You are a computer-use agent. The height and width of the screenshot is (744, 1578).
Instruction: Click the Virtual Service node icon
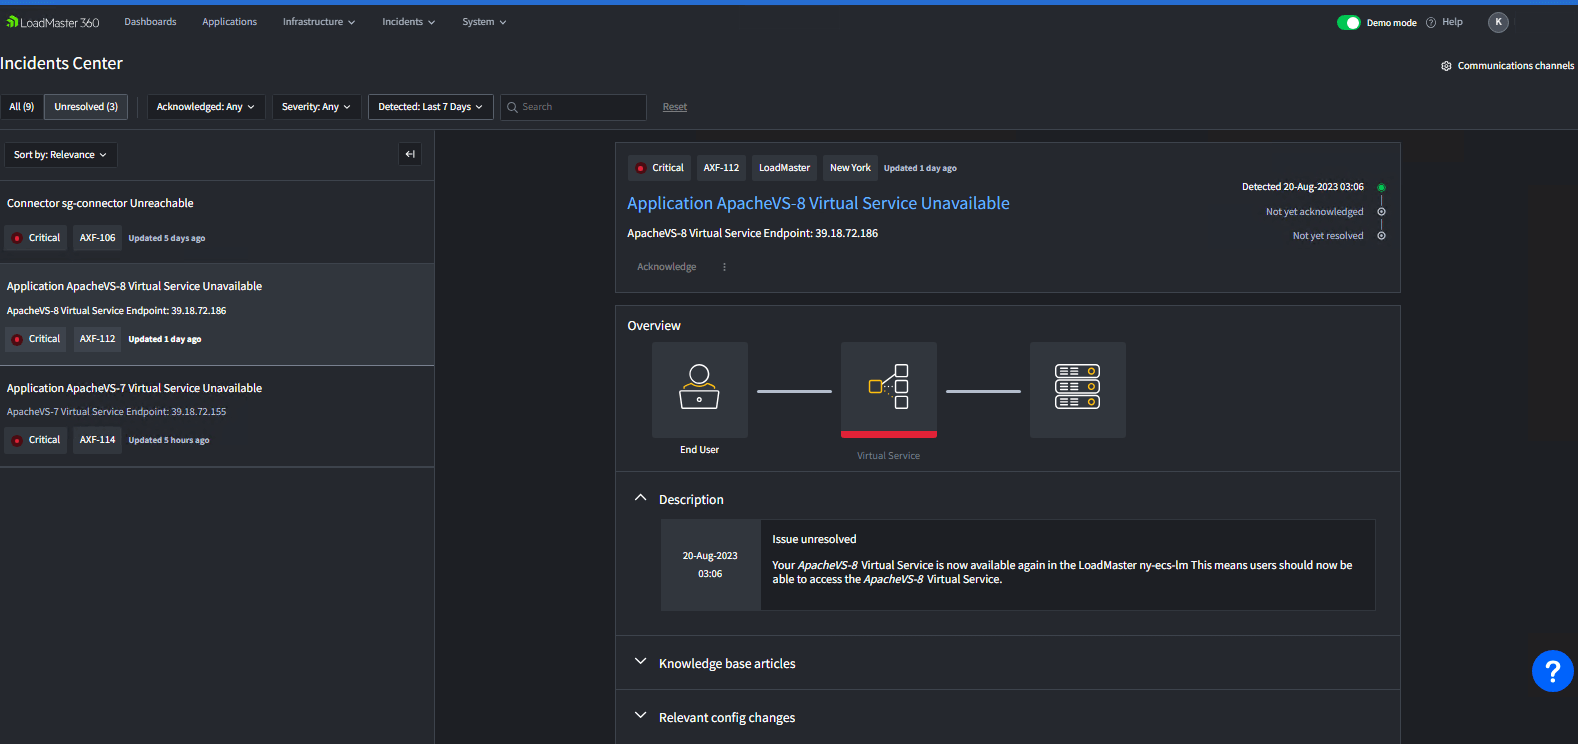(888, 388)
